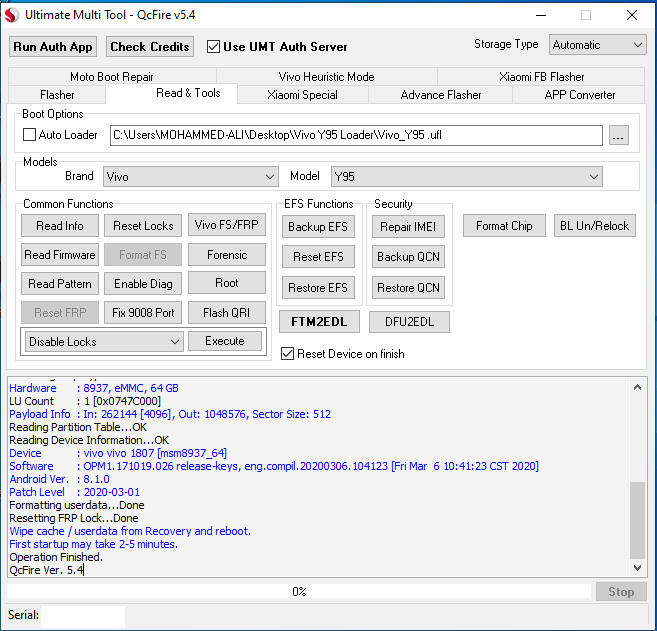
Task: Click the Execute button
Action: point(225,341)
